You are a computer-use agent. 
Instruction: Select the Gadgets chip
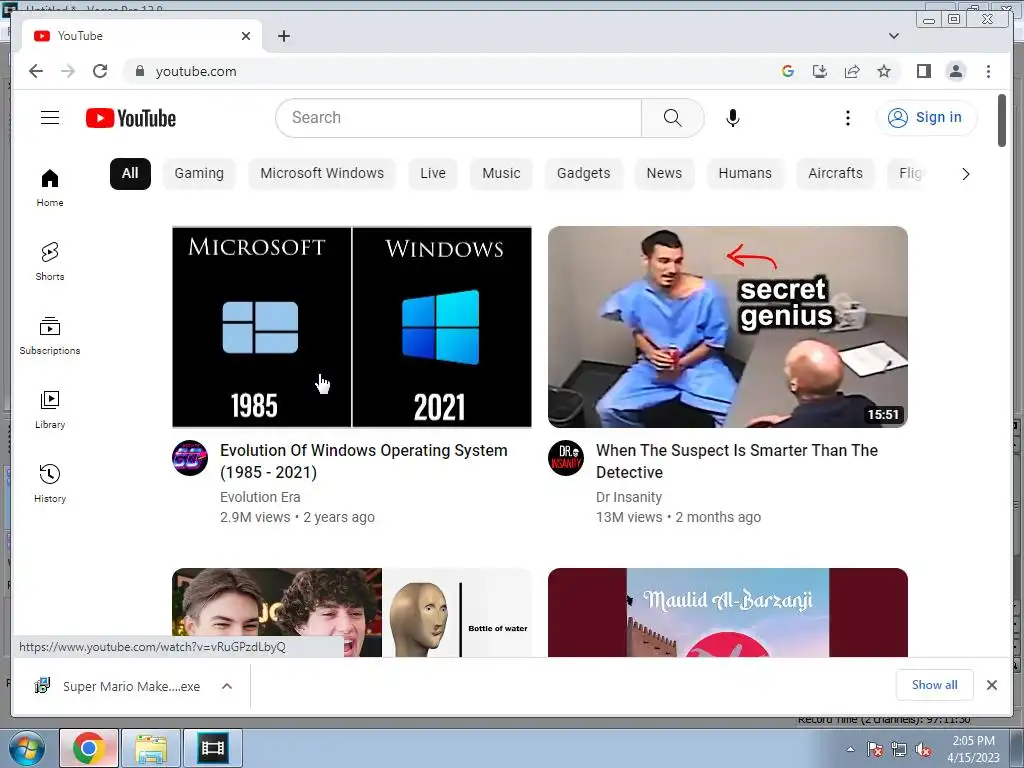[x=584, y=174]
